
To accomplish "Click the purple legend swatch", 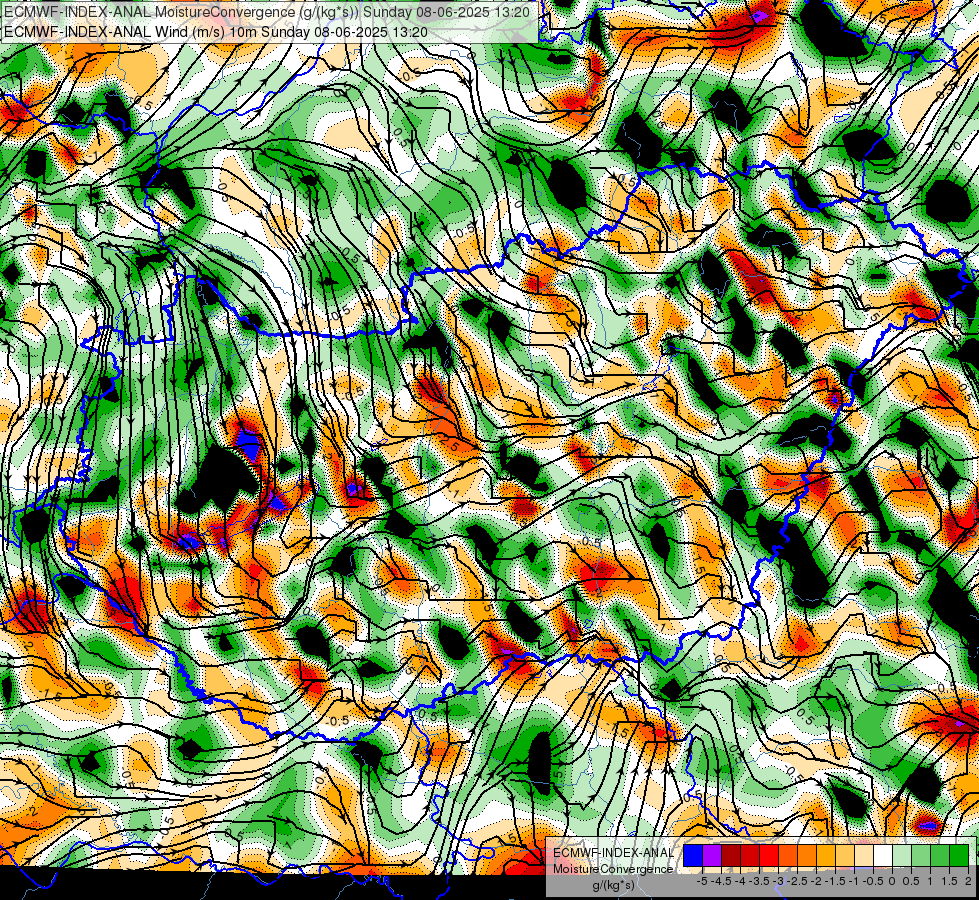I will click(712, 855).
